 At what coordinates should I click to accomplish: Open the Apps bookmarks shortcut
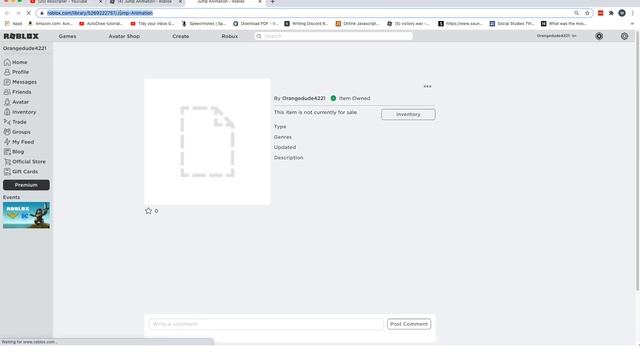click(x=14, y=24)
